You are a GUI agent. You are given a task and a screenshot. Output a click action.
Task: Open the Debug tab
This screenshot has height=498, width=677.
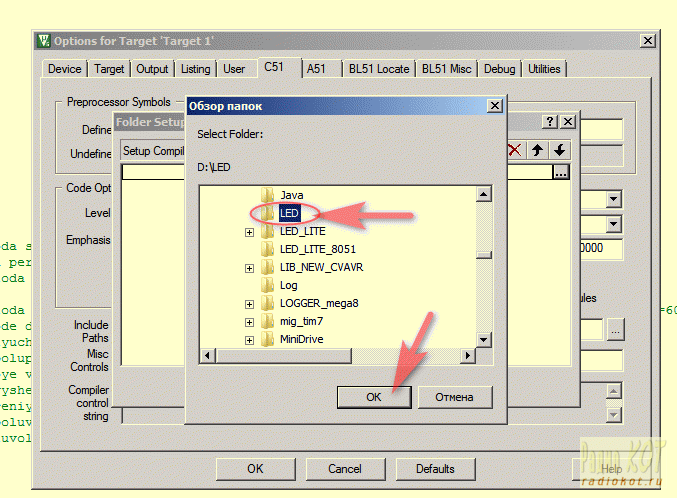500,69
